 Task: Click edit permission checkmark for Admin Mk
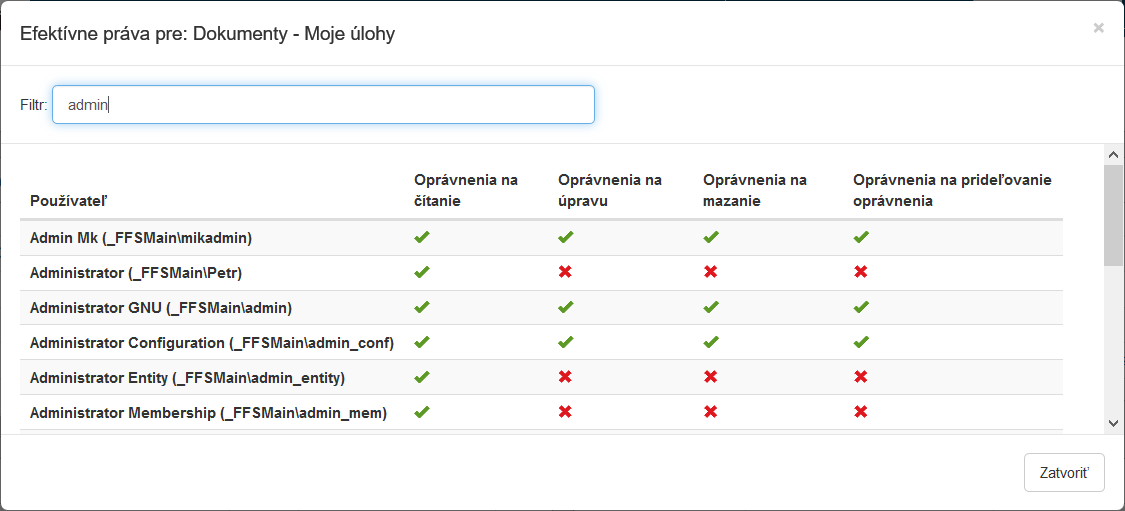(x=565, y=238)
